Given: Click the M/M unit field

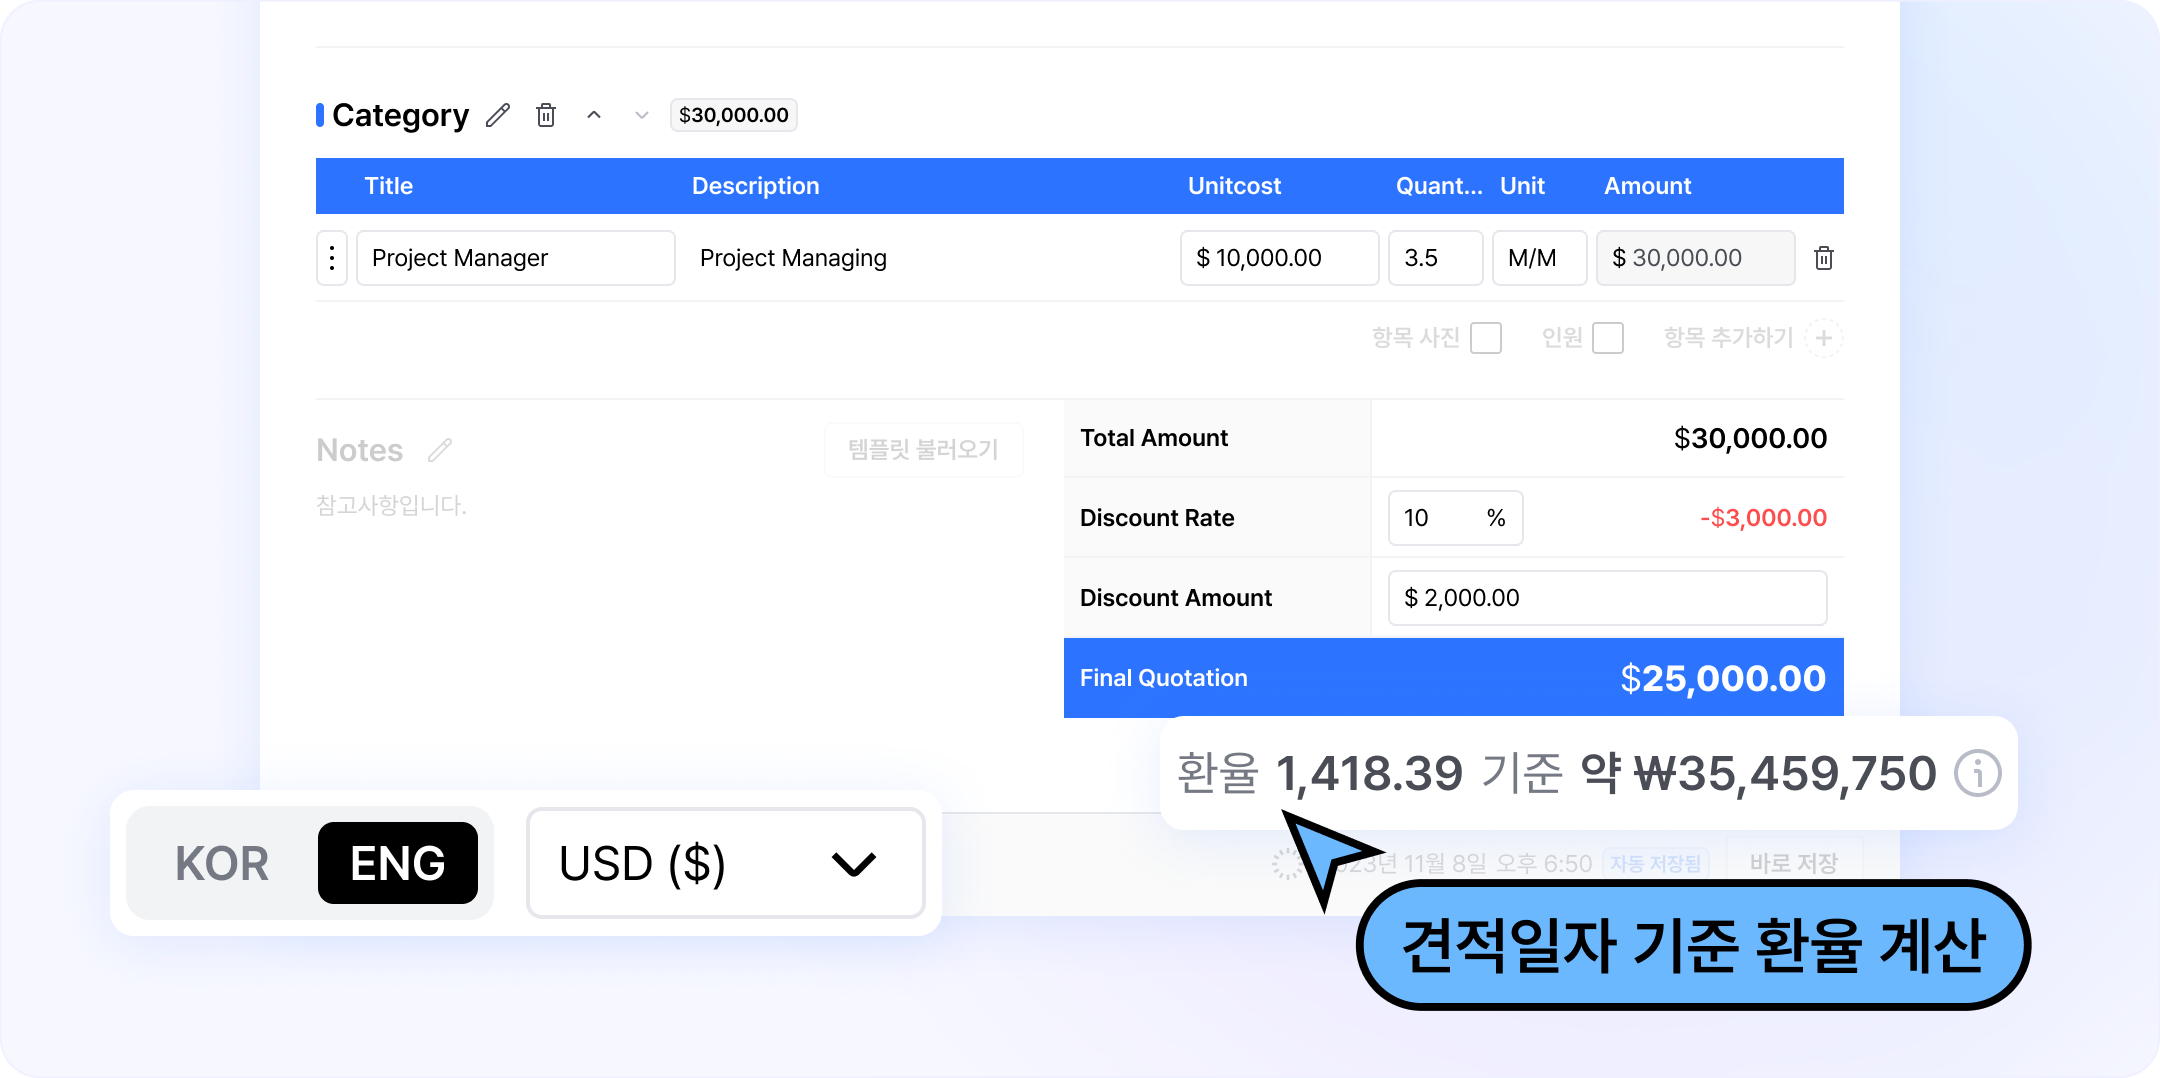Looking at the screenshot, I should tap(1539, 258).
